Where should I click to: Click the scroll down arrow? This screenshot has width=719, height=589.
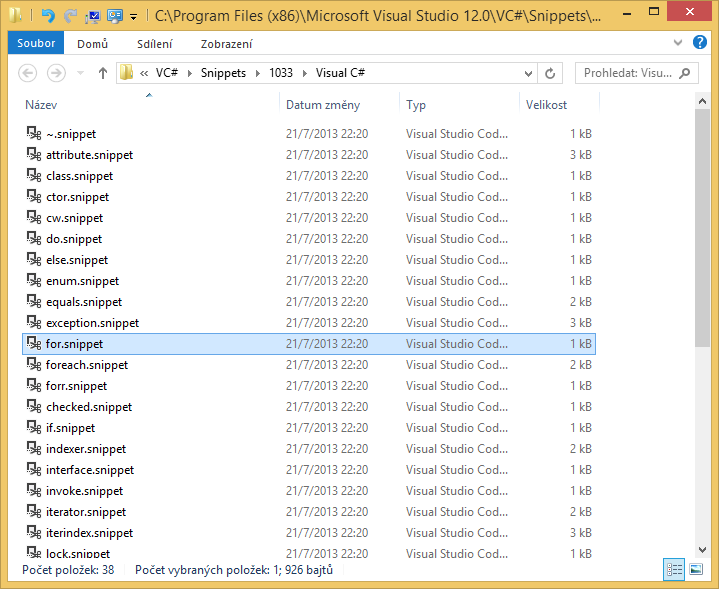702,549
